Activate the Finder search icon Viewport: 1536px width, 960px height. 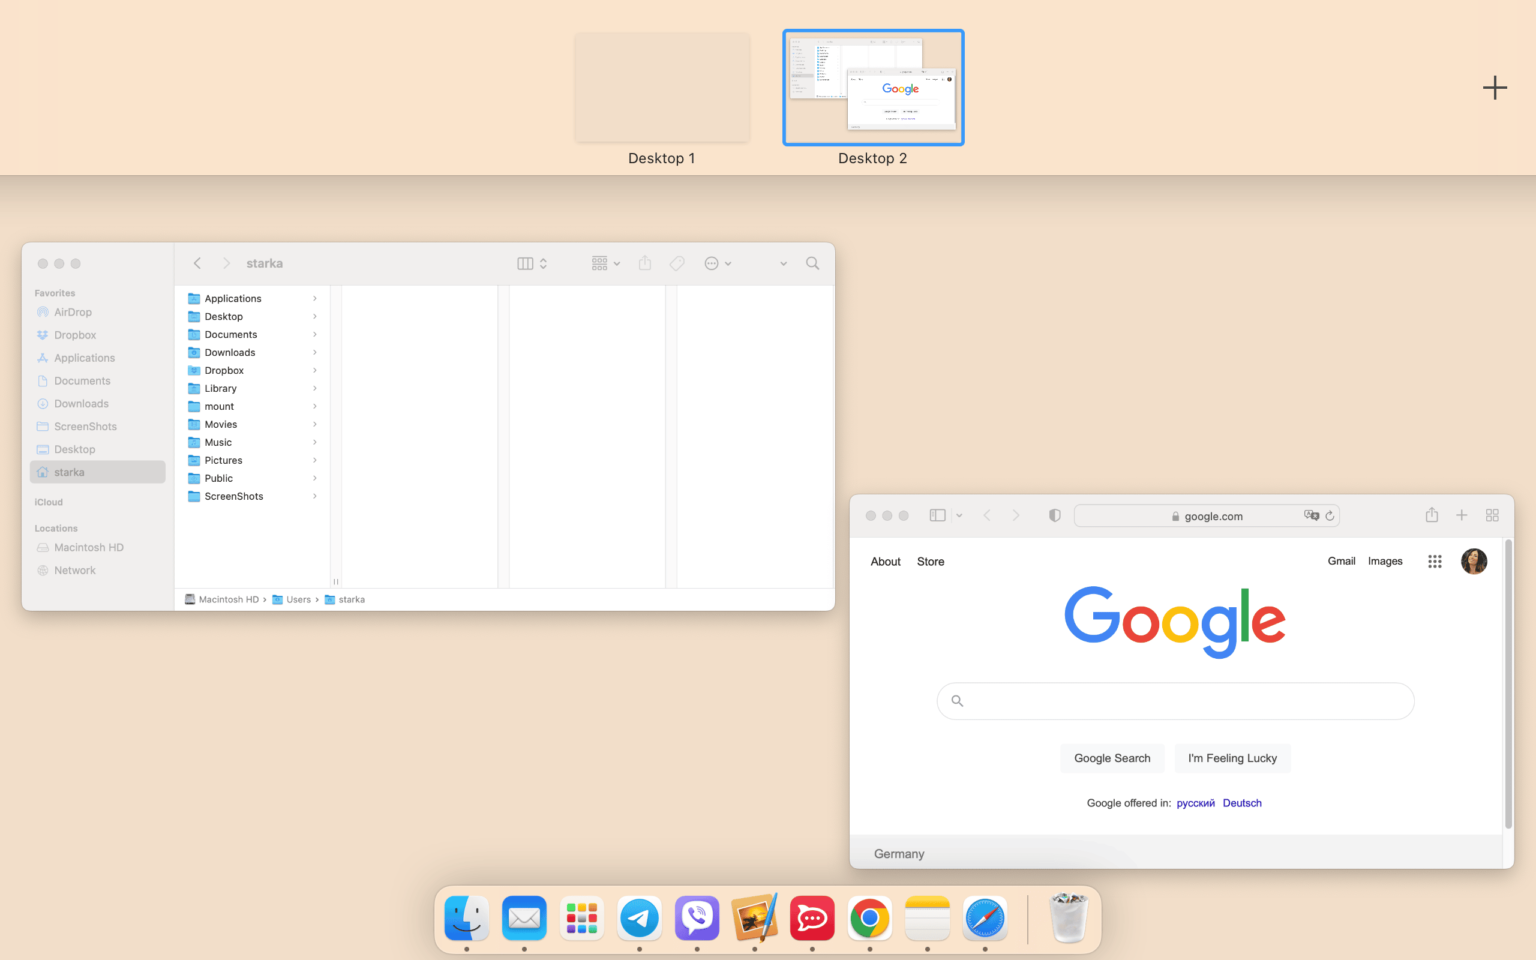812,263
